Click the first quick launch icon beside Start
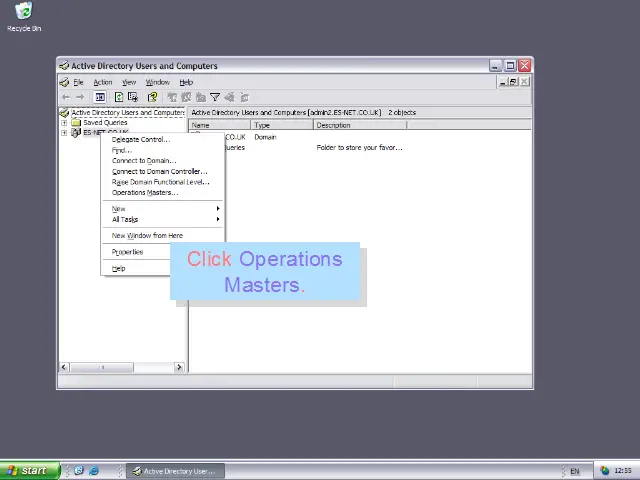The width and height of the screenshot is (640, 480). [79, 471]
